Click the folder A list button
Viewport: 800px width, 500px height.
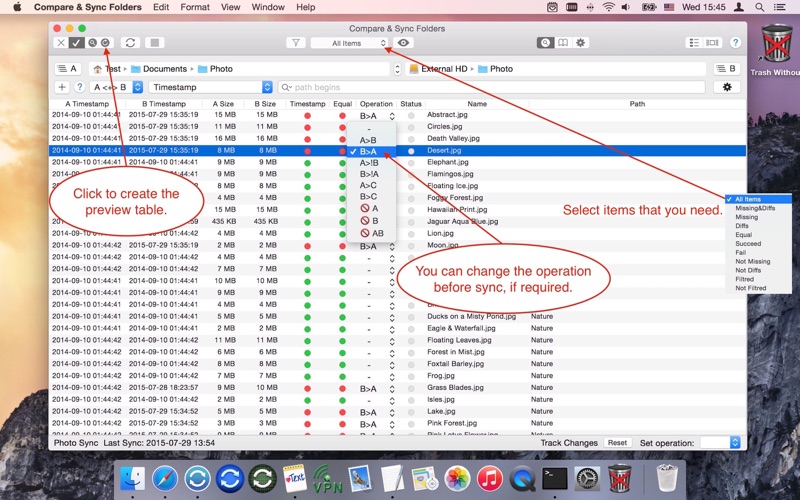coord(67,69)
